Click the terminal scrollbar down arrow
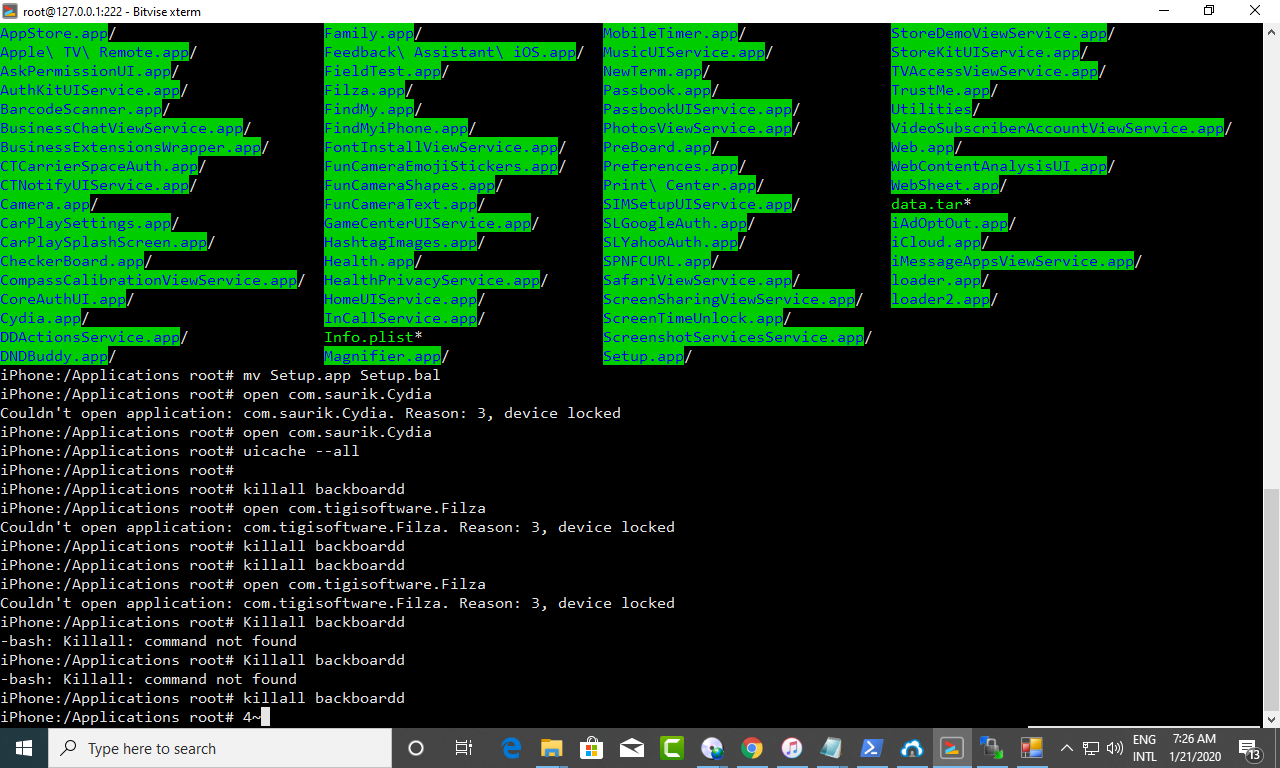 point(1272,719)
